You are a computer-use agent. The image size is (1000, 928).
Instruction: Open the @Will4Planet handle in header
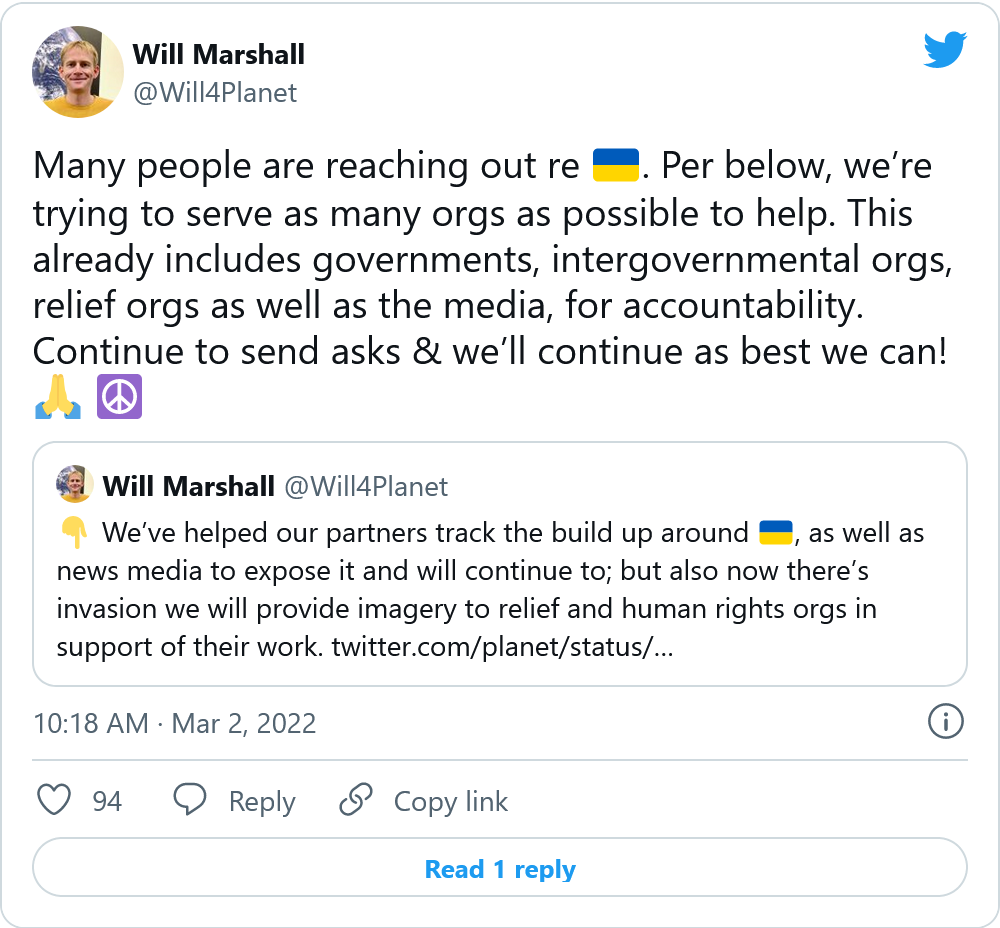pyautogui.click(x=215, y=92)
